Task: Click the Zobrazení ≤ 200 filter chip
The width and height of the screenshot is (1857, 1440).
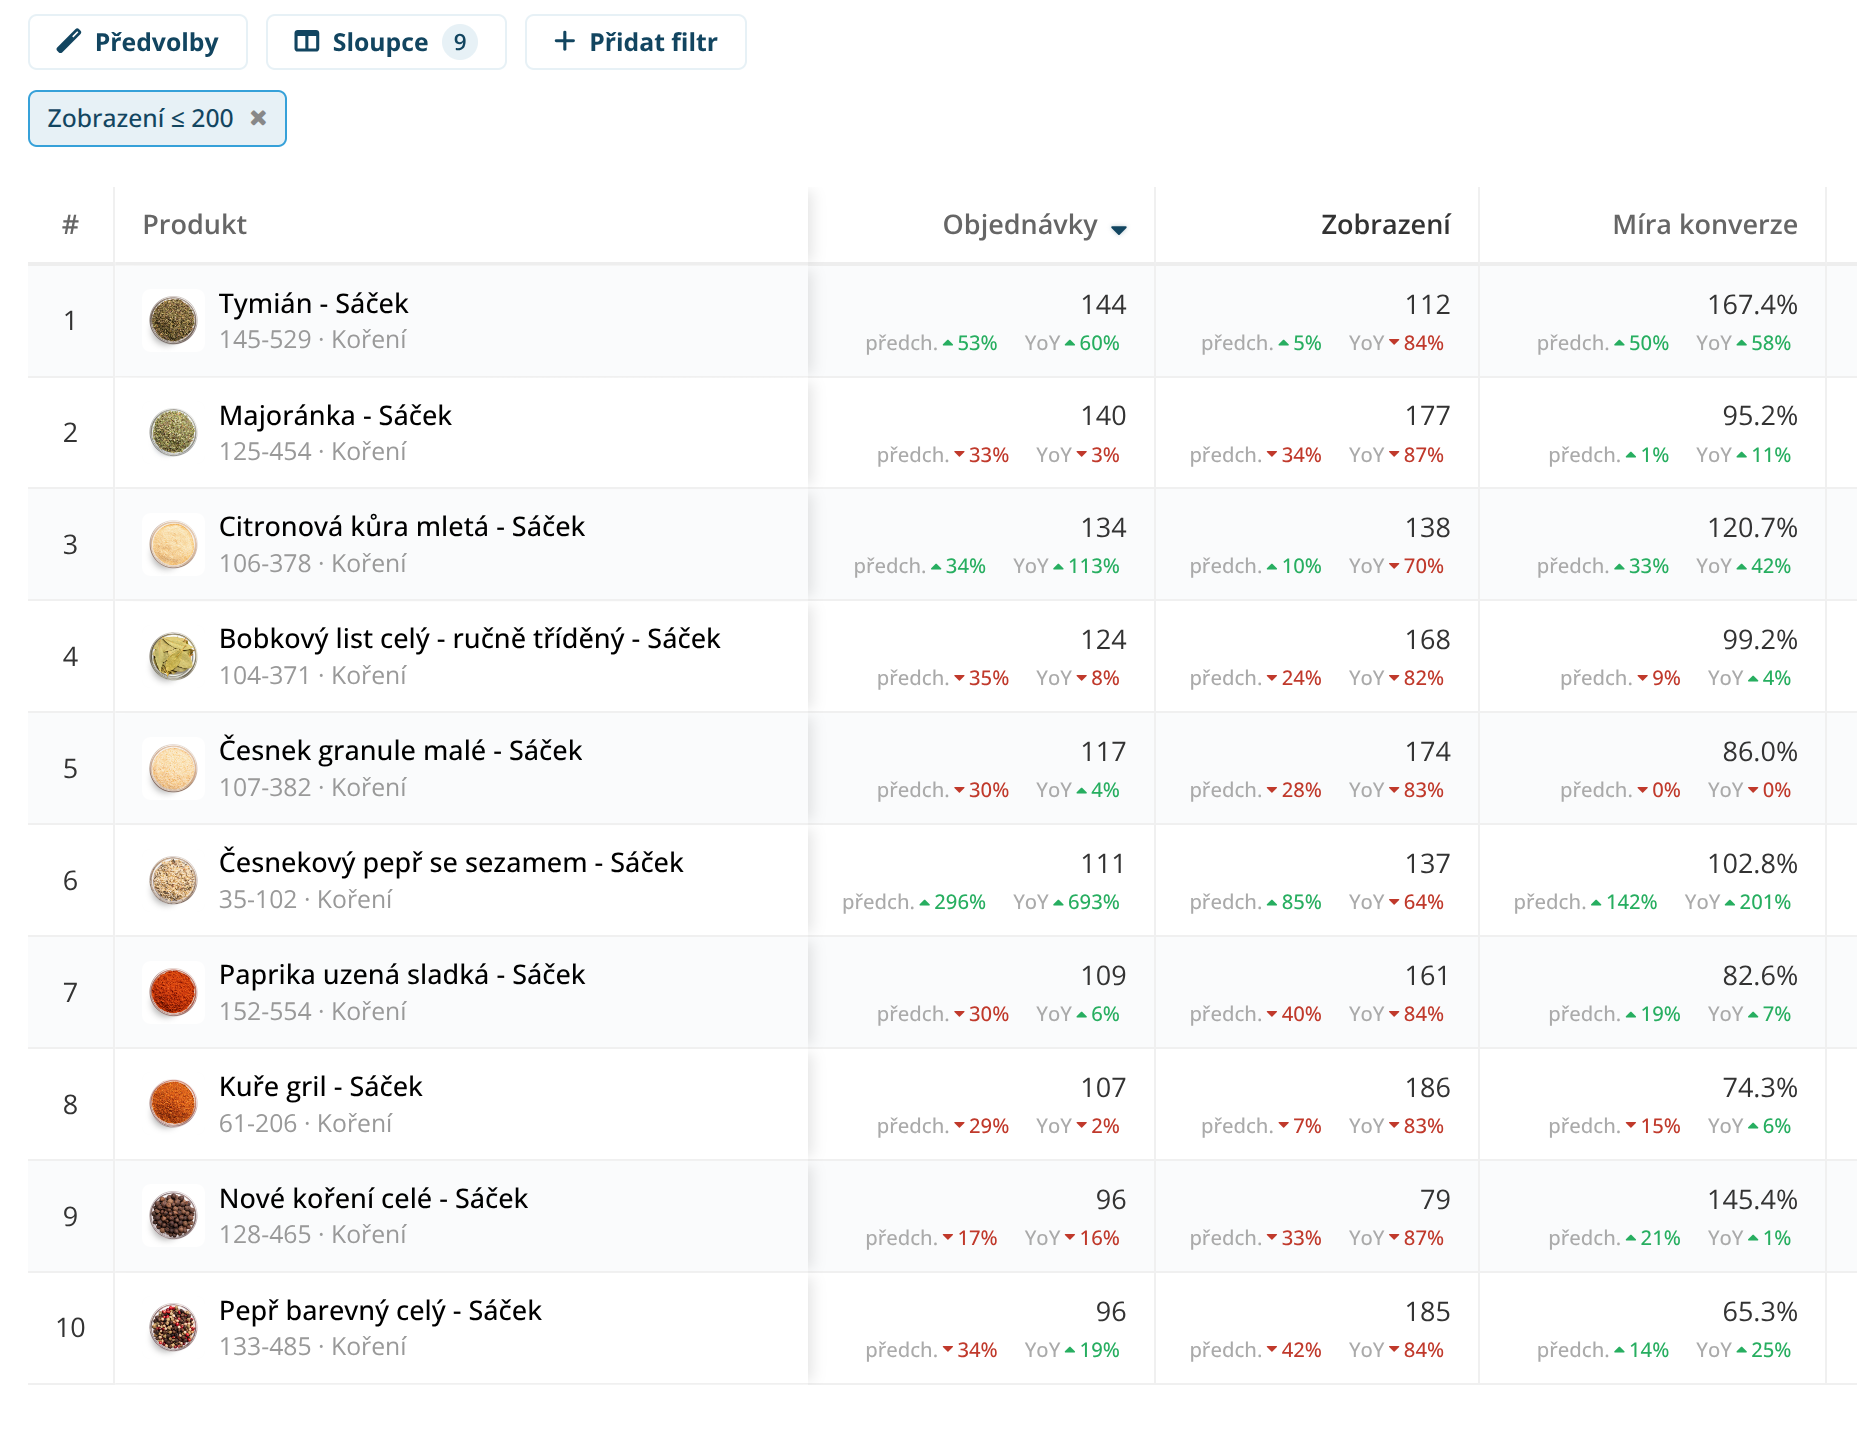Action: click(x=140, y=119)
